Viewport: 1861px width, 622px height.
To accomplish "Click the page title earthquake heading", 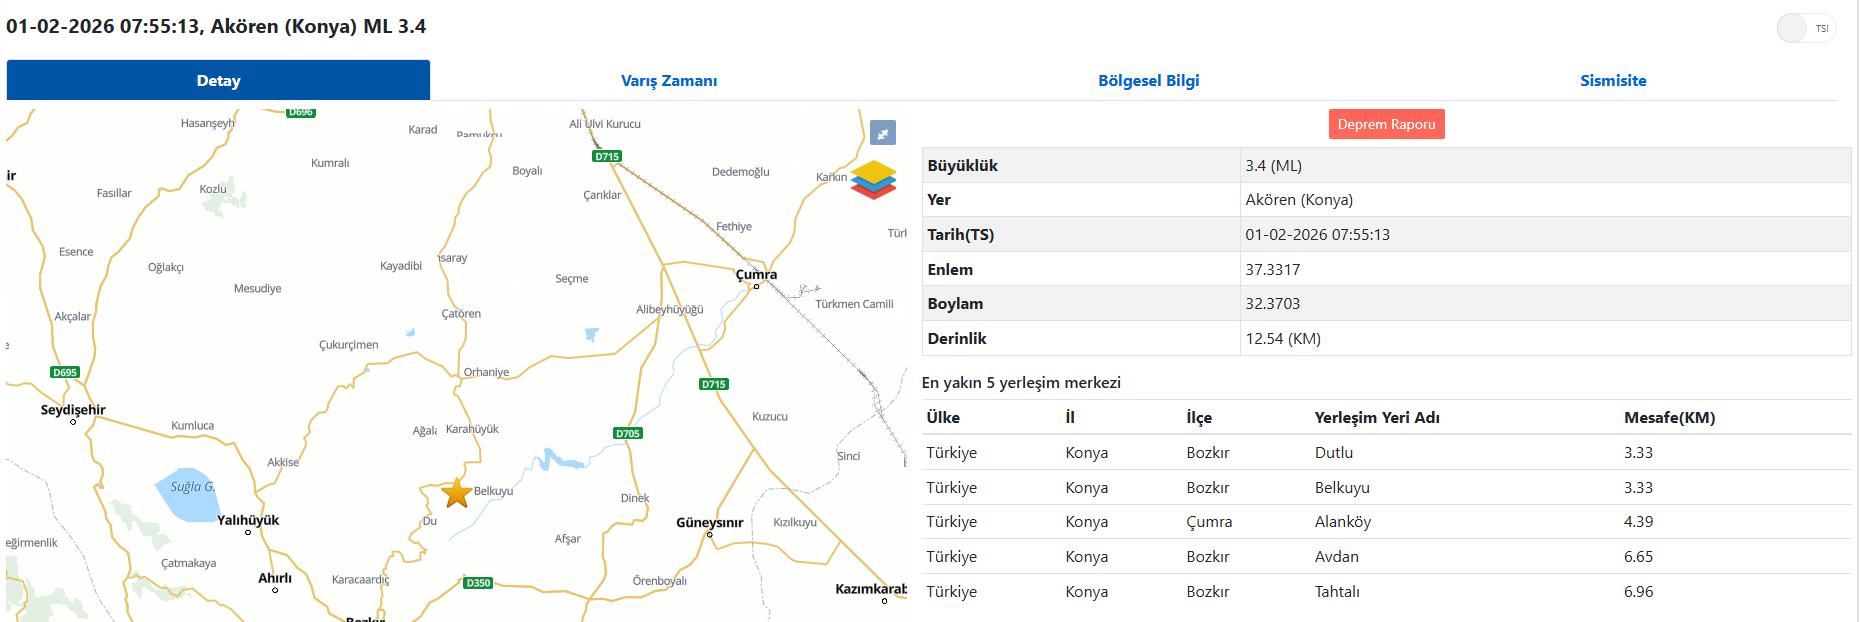I will 216,26.
